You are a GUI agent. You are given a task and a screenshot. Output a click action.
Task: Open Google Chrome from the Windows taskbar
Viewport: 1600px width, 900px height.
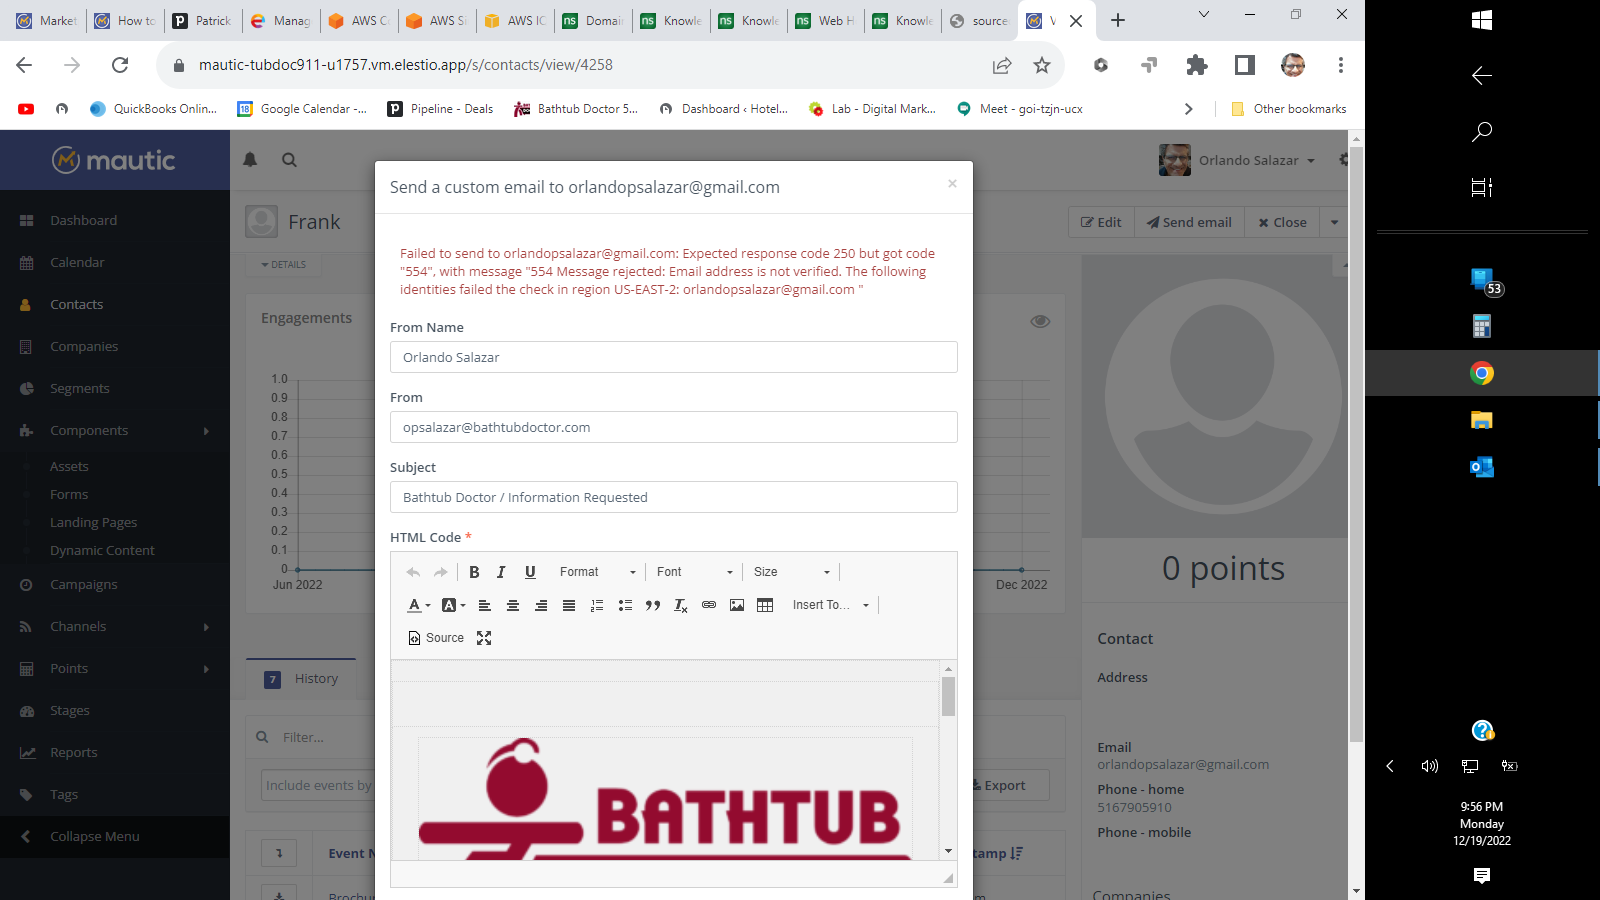[x=1482, y=373]
